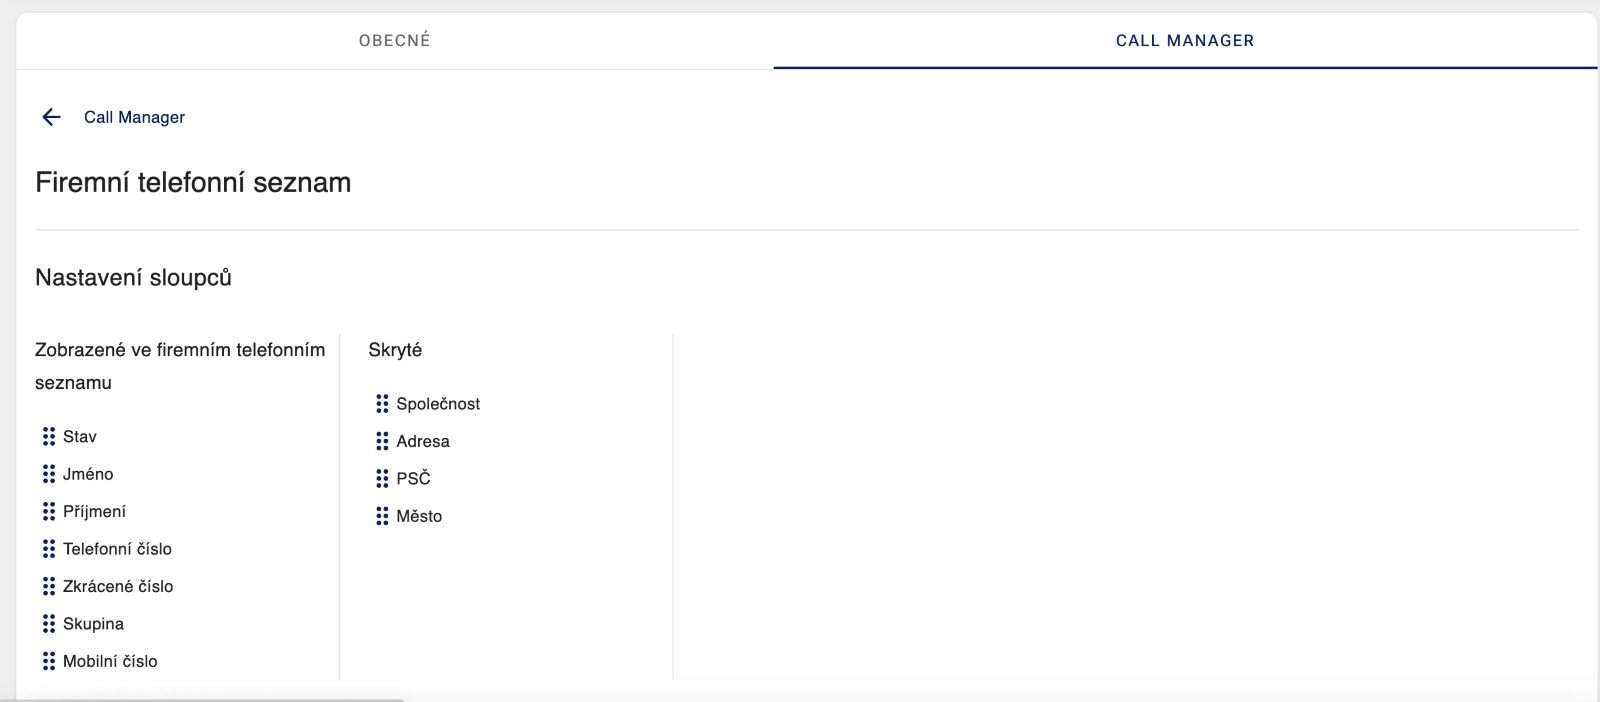Image resolution: width=1600 pixels, height=702 pixels.
Task: Switch to the Obecné tab
Action: 394,41
